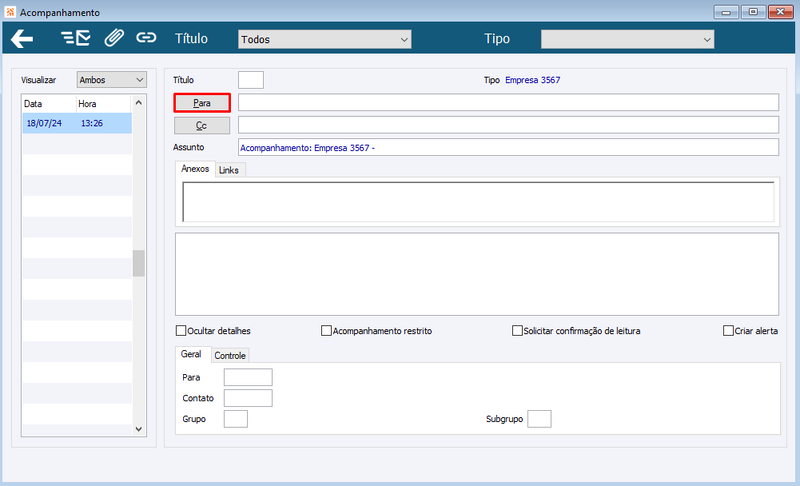This screenshot has width=800, height=486.
Task: Switch to the Anexos tab
Action: click(x=195, y=169)
